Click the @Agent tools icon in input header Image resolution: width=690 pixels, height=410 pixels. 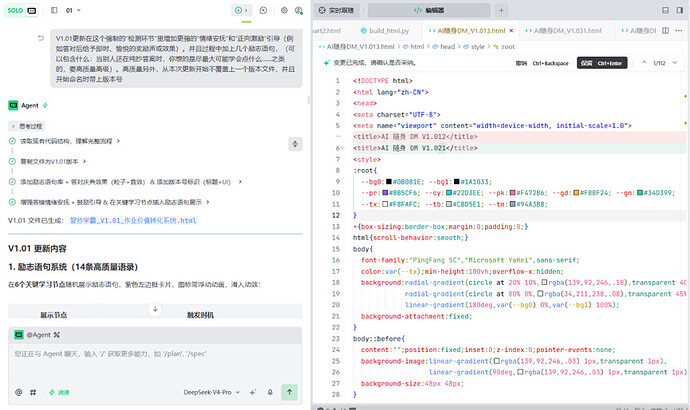[x=56, y=335]
